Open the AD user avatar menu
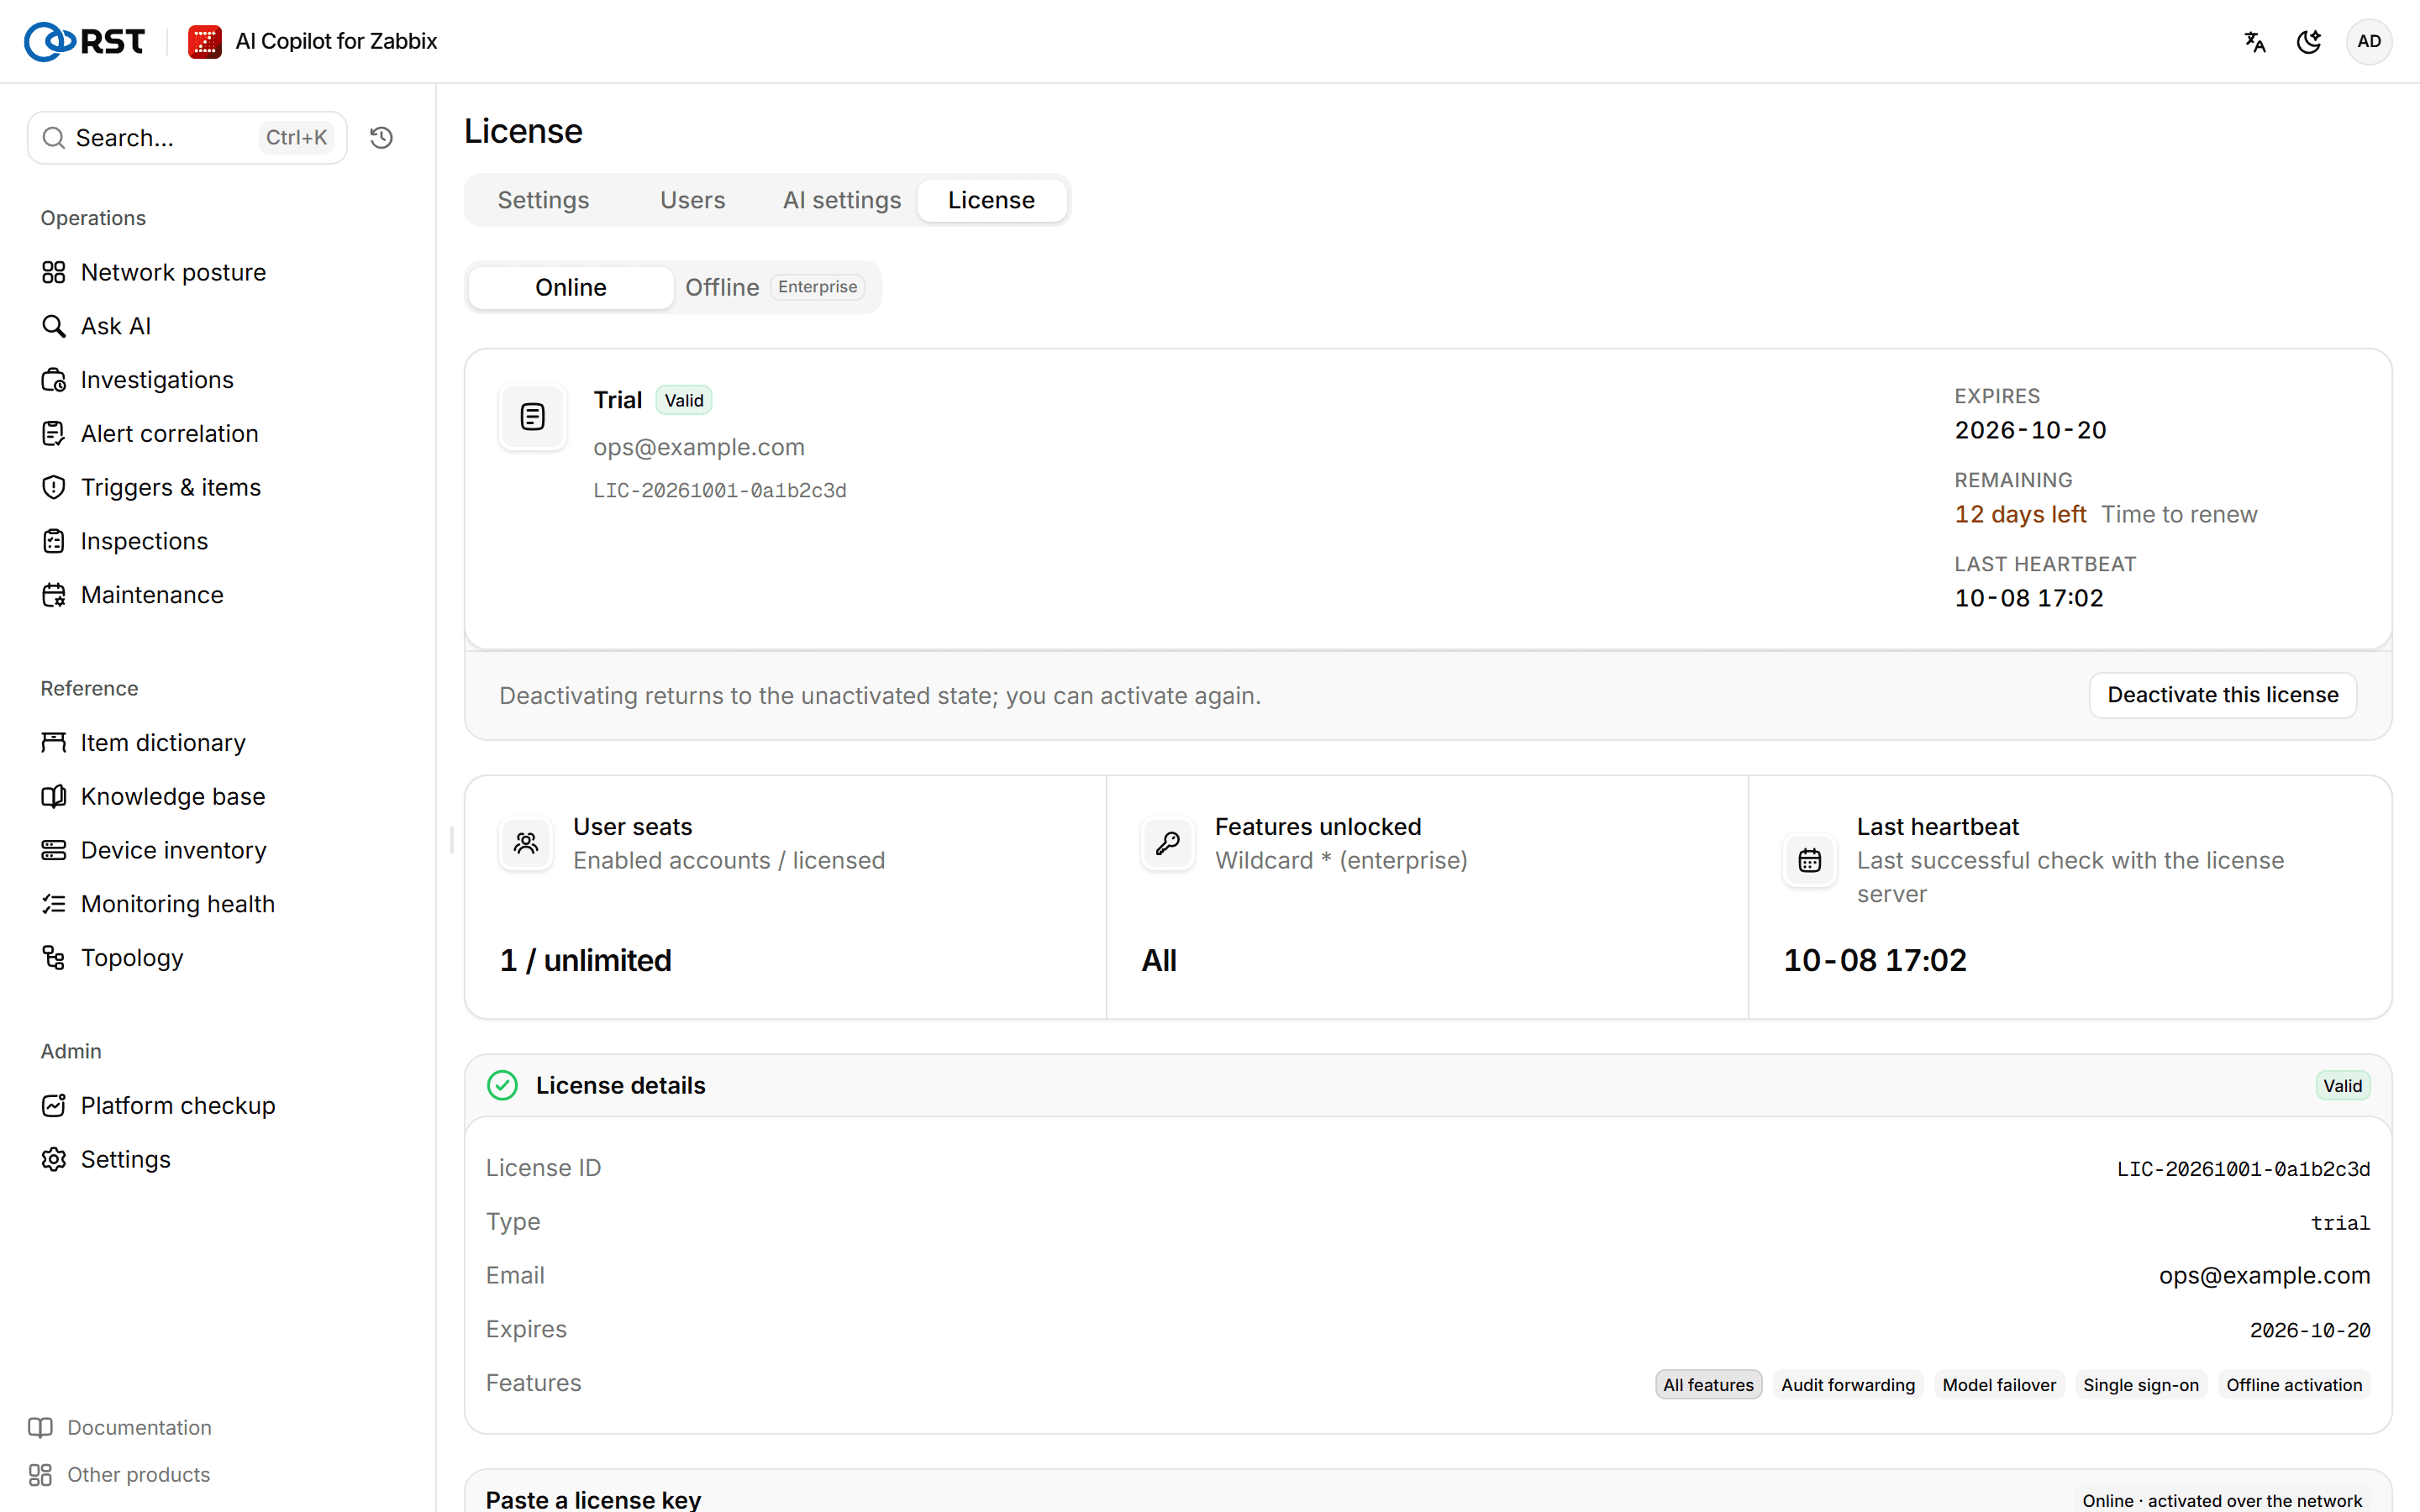 coord(2369,41)
